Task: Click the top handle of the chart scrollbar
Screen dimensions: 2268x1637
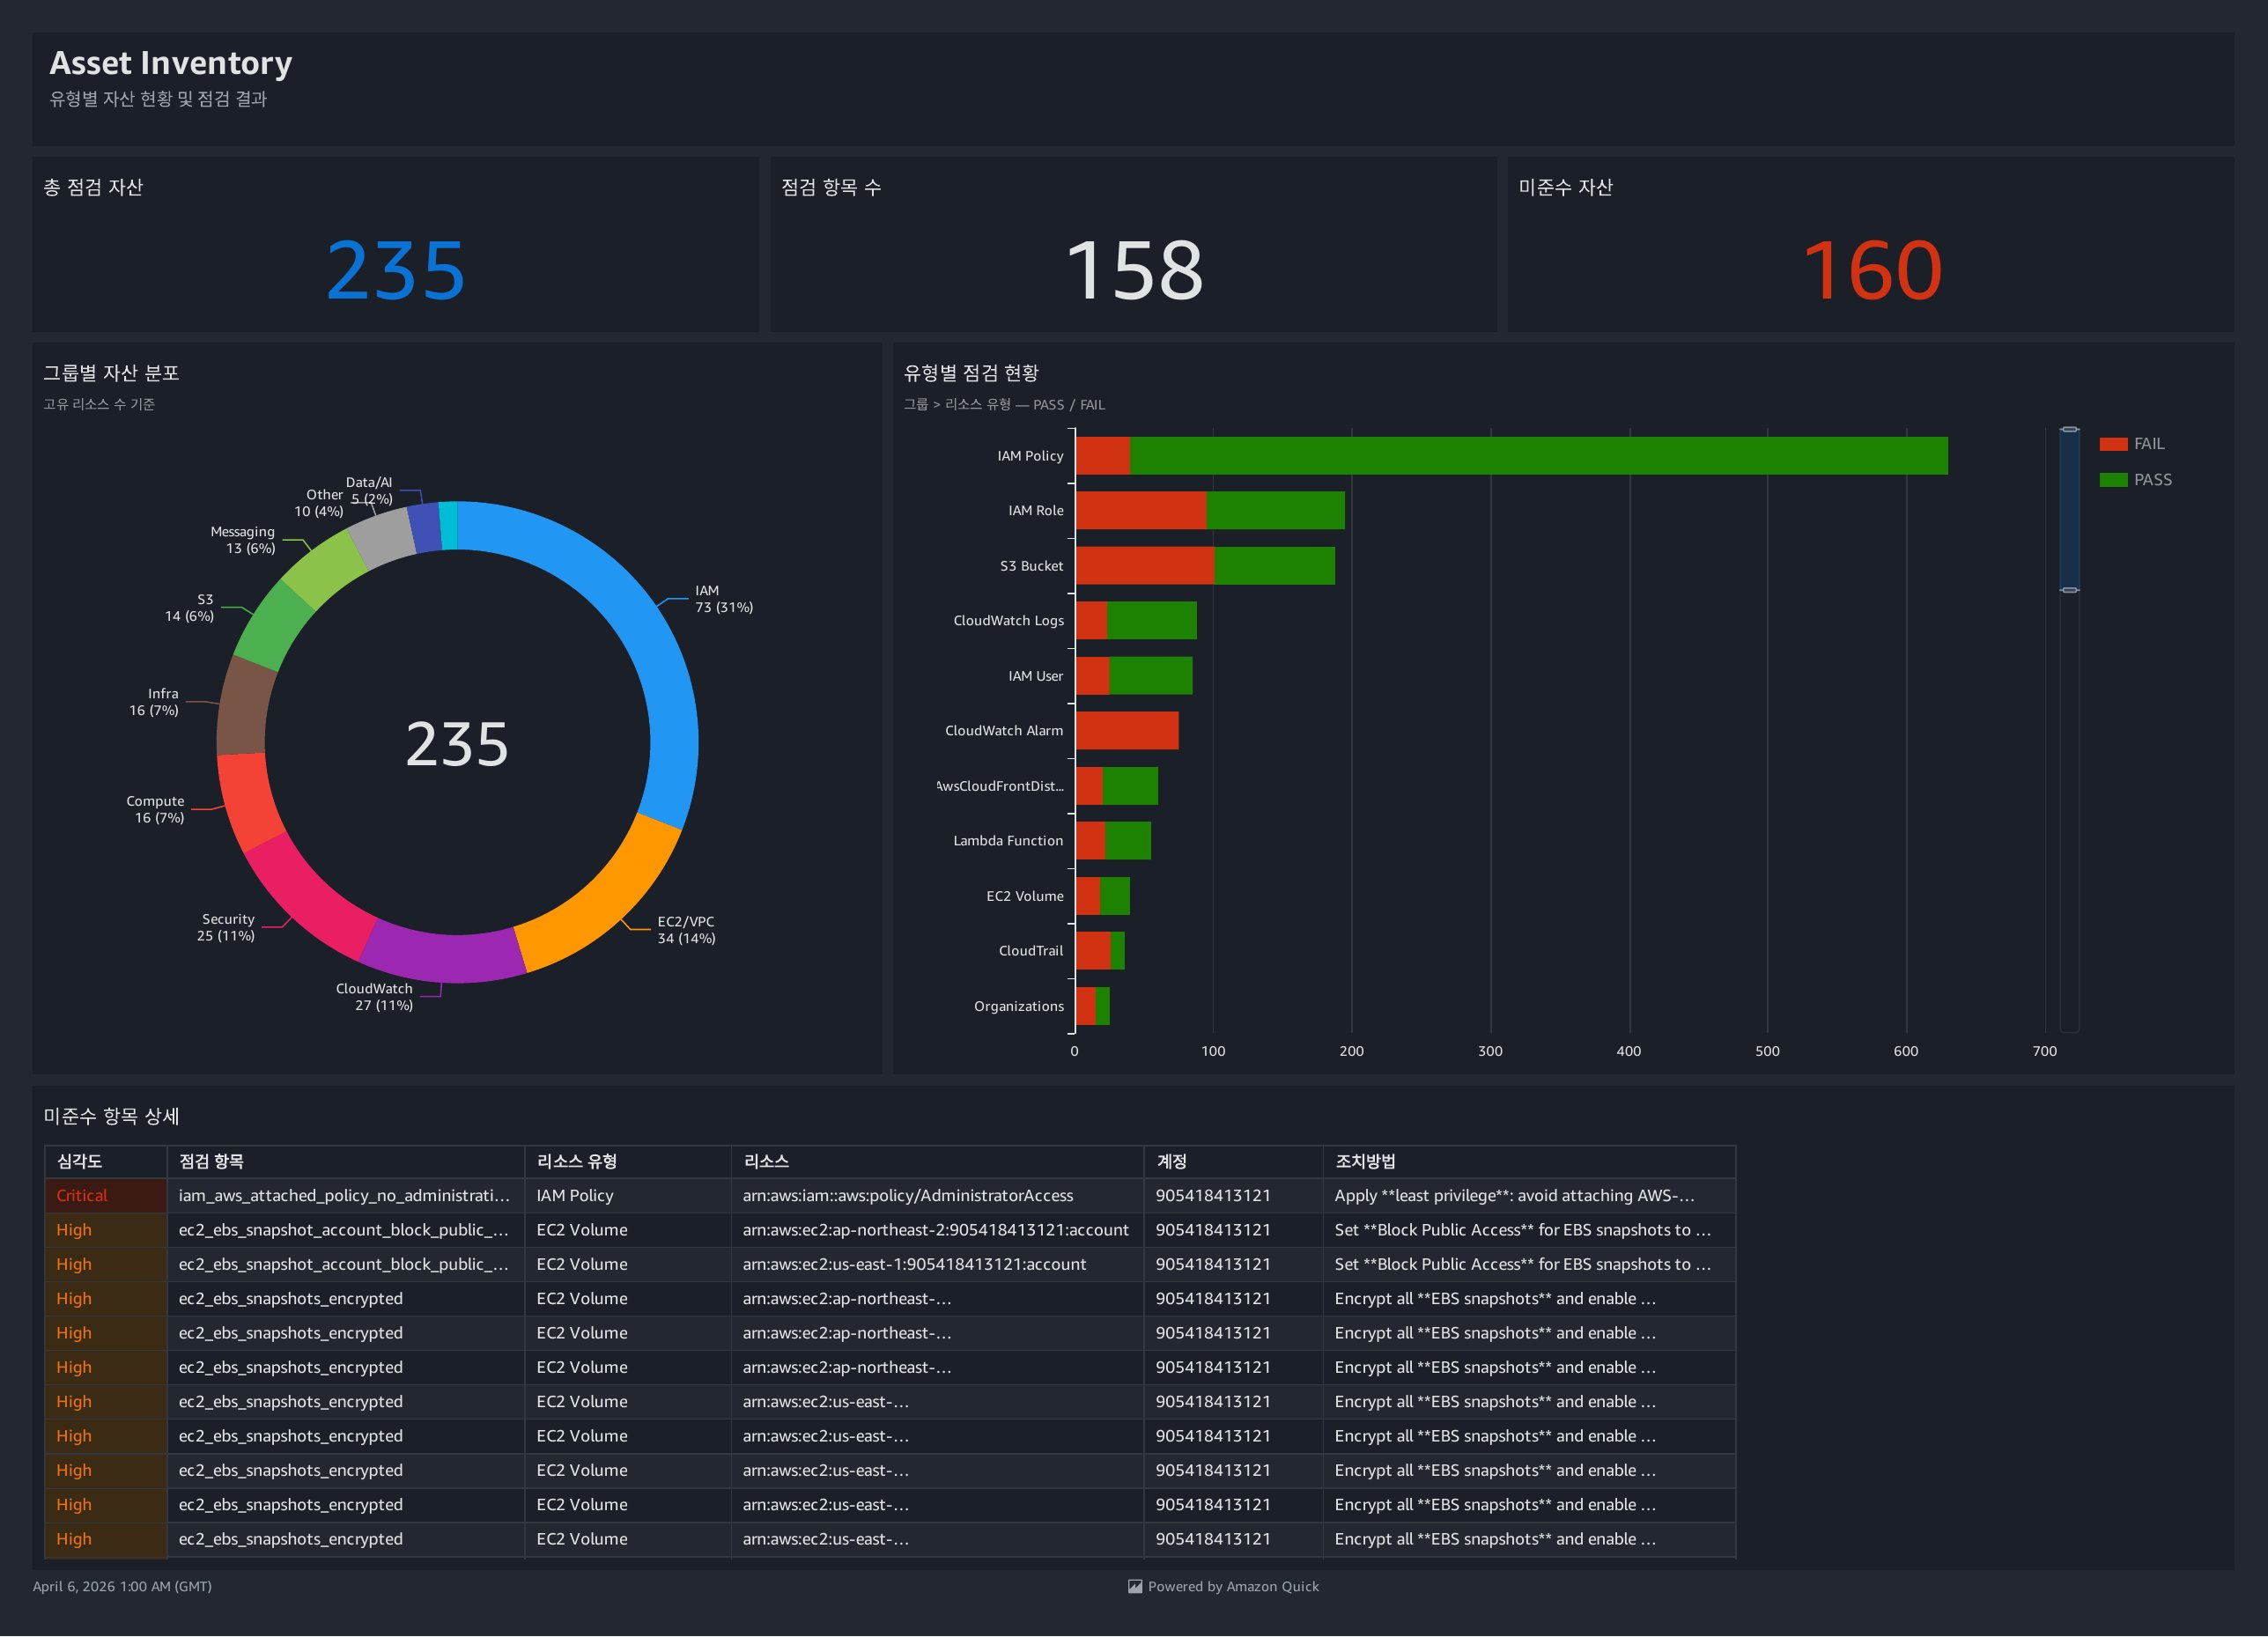Action: (x=2070, y=429)
